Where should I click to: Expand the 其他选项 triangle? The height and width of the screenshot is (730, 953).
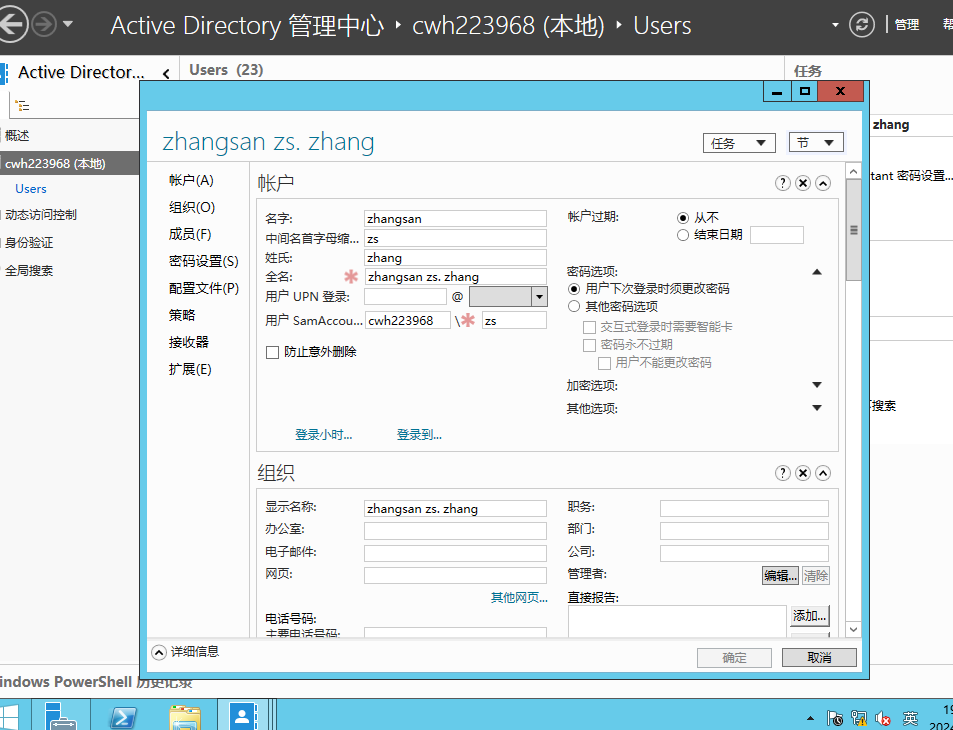pyautogui.click(x=817, y=408)
